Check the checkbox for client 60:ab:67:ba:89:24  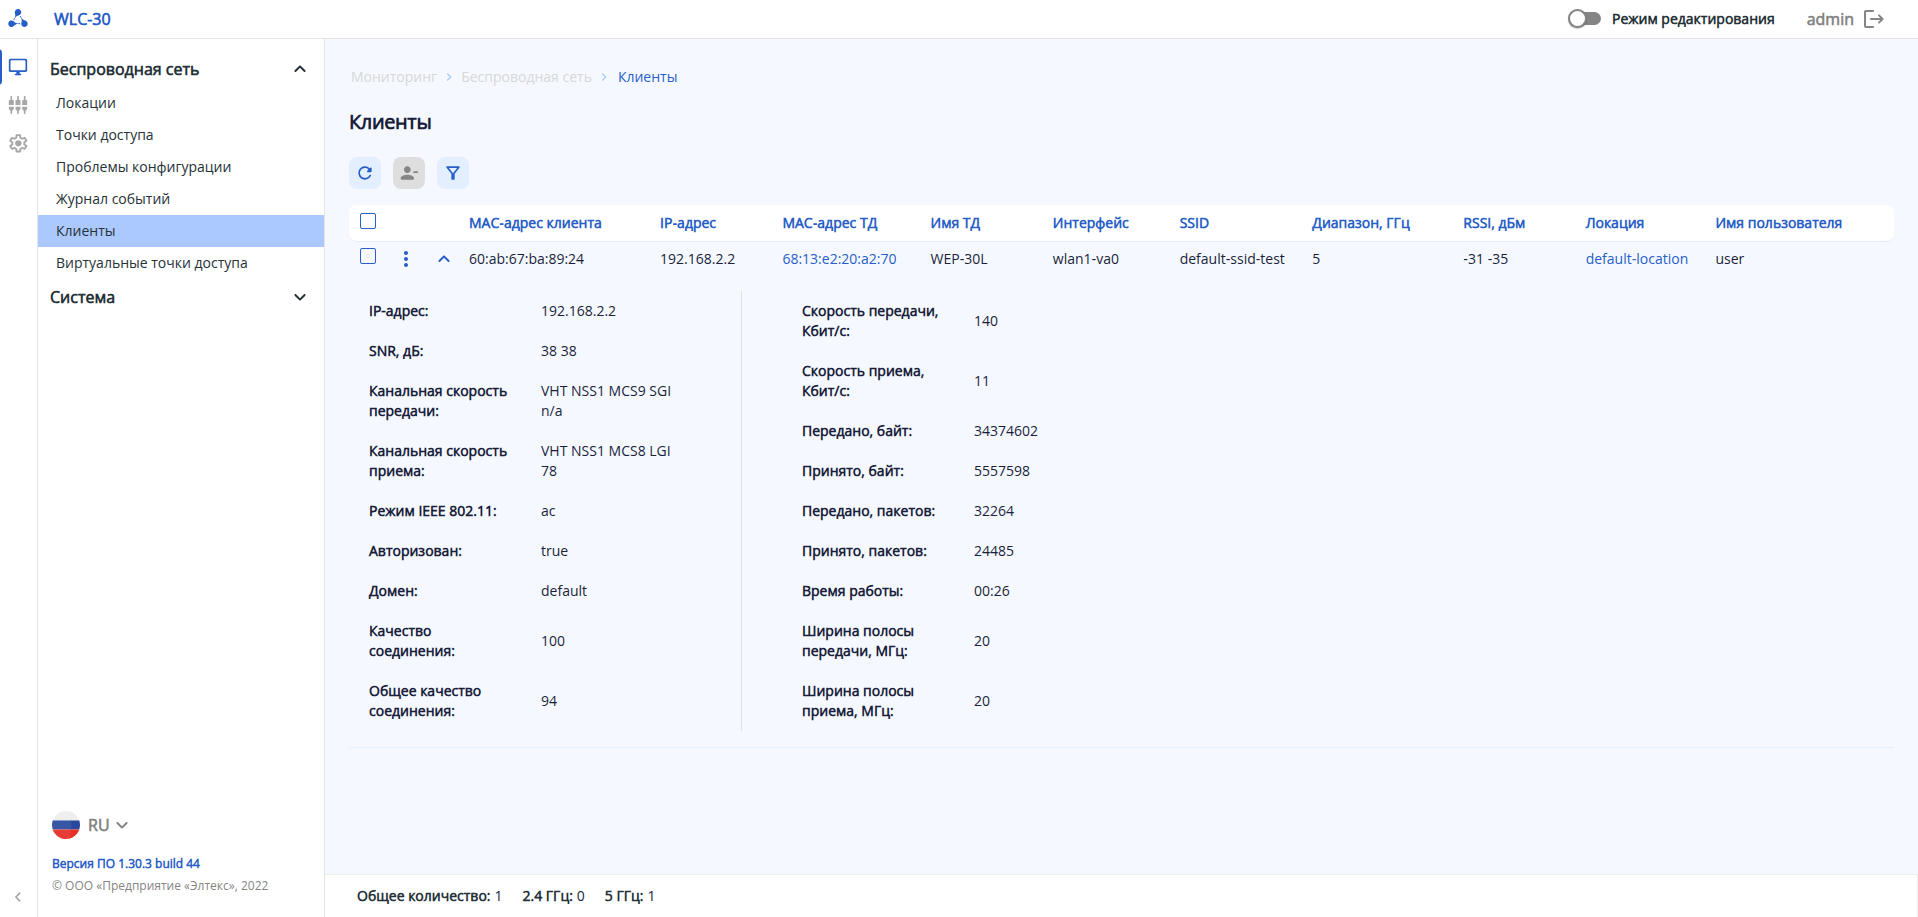(x=368, y=257)
